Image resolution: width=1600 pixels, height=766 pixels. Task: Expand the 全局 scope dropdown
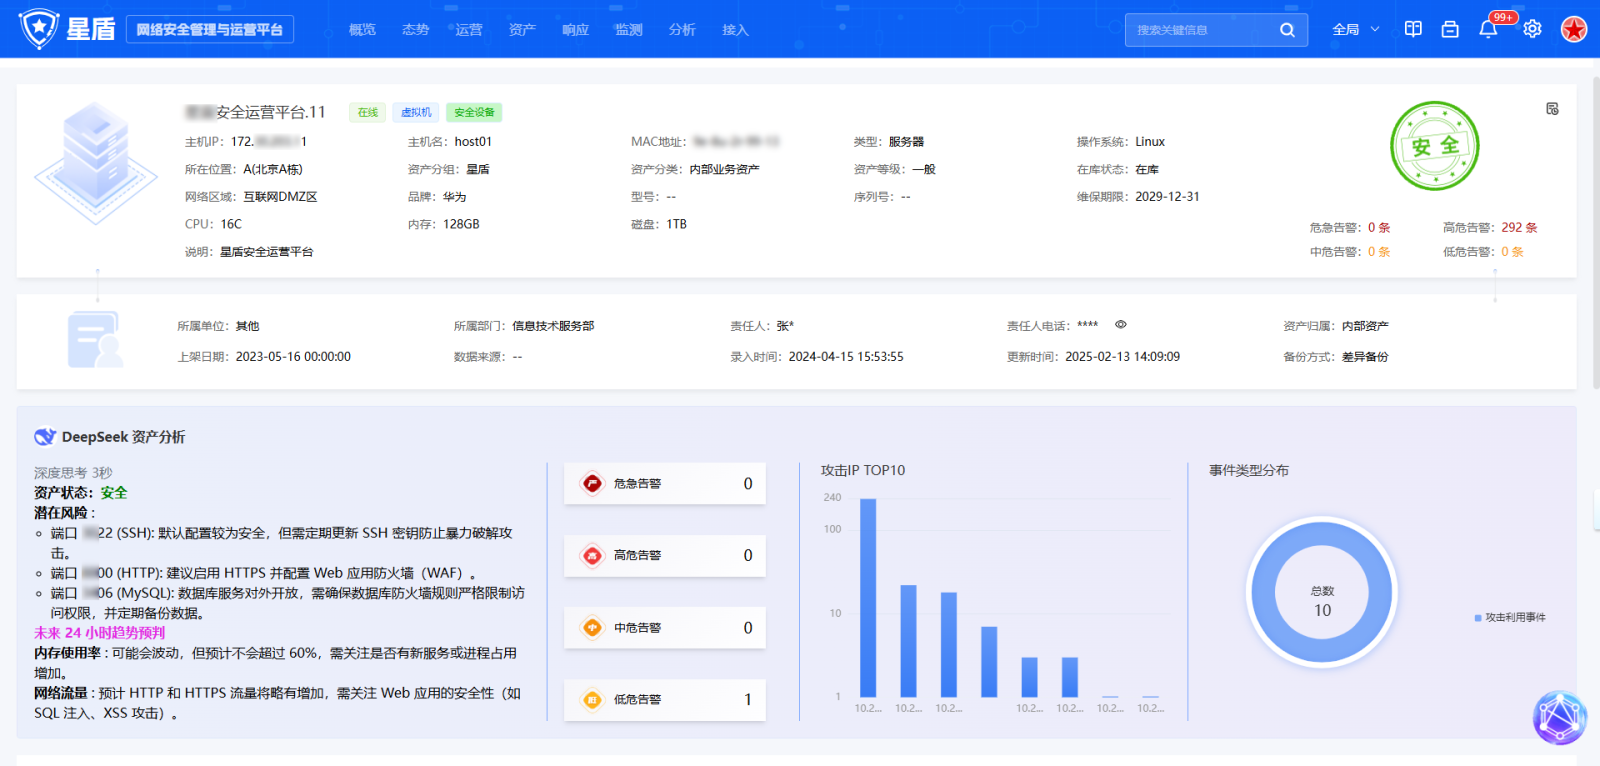(x=1355, y=30)
